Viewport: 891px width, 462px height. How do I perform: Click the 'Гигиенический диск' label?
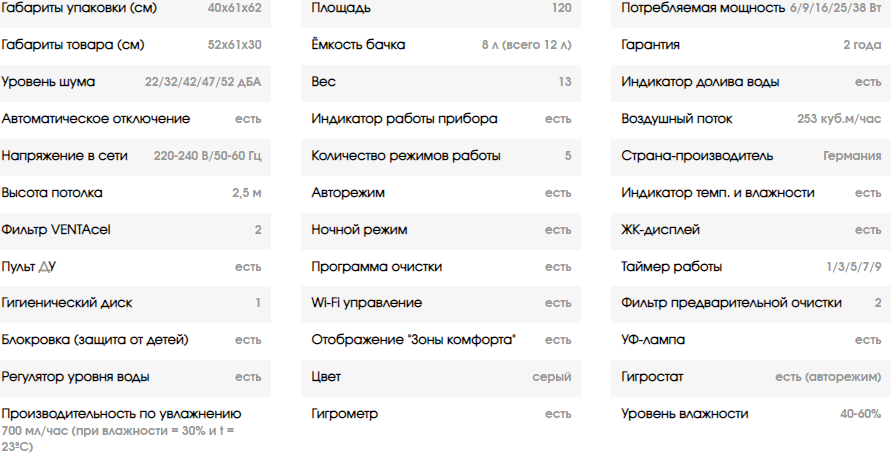click(67, 303)
